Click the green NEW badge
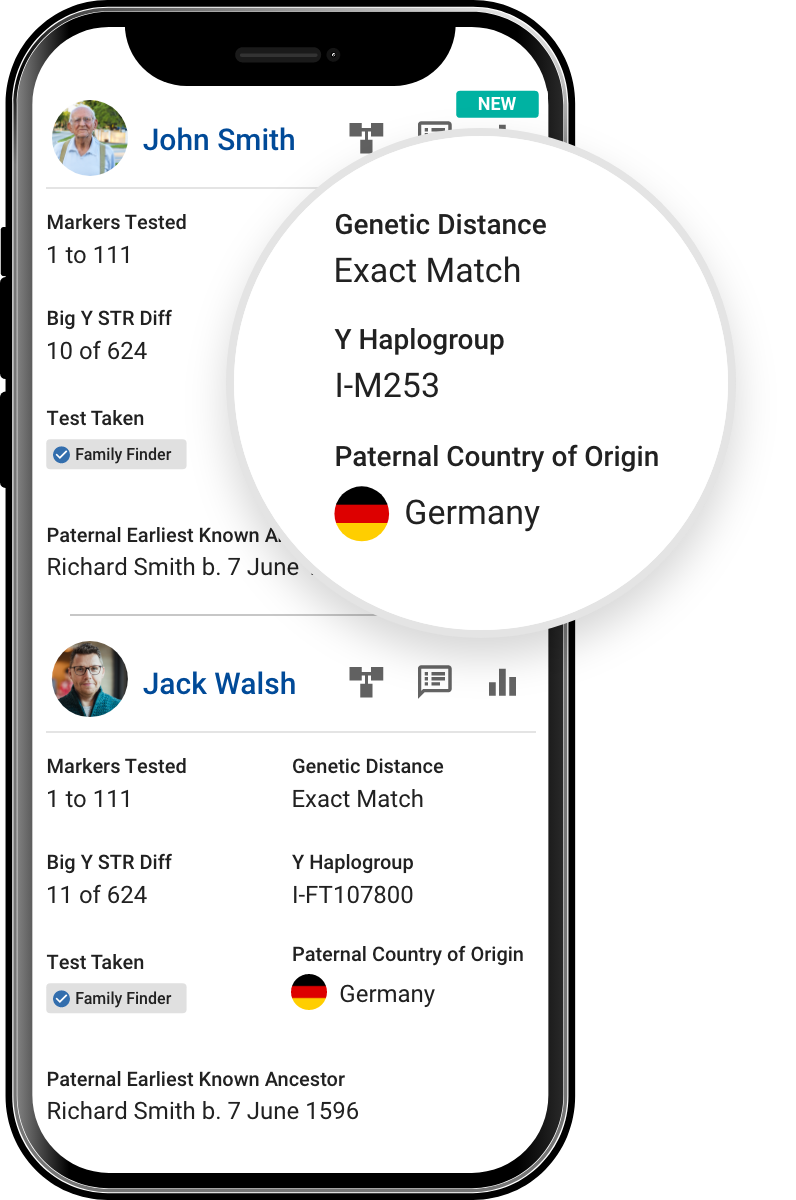Viewport: 796px width, 1200px height. 497,104
